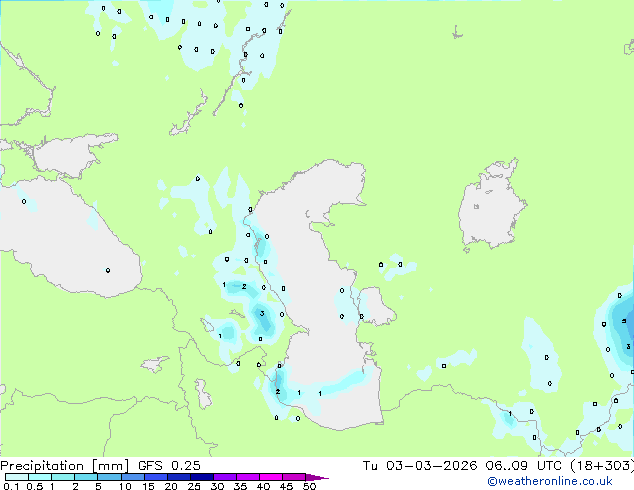Click the legend scale label '0.5'
This screenshot has width=634, height=490.
[x=35, y=486]
